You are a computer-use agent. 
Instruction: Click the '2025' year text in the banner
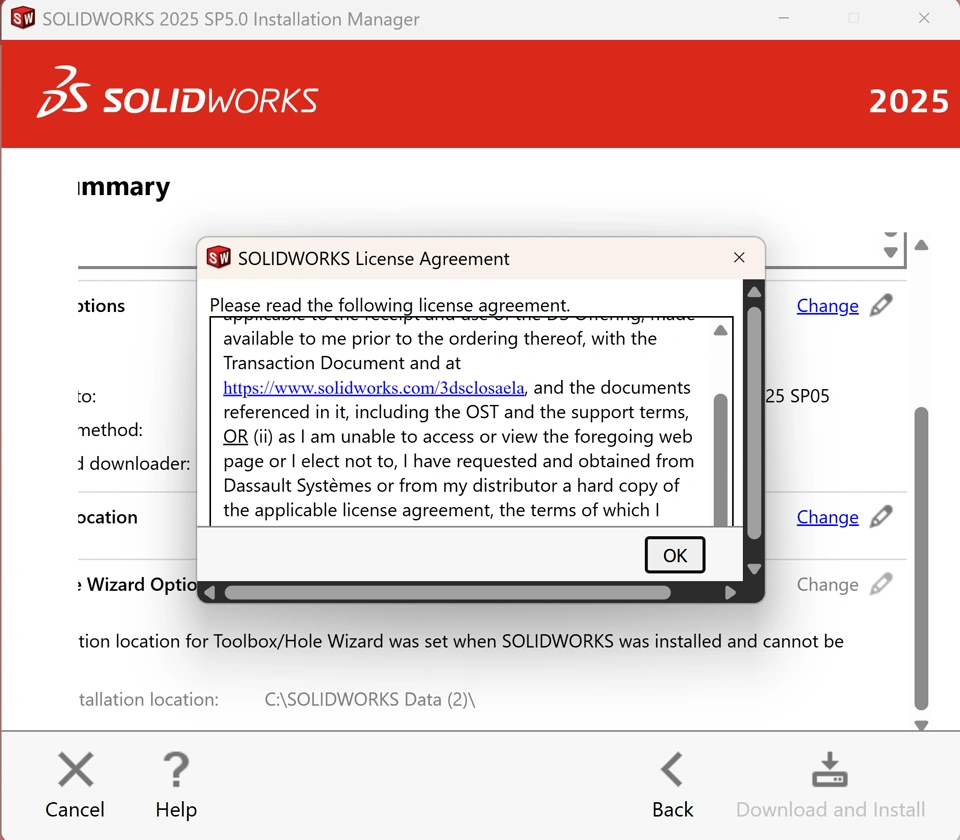pyautogui.click(x=909, y=102)
